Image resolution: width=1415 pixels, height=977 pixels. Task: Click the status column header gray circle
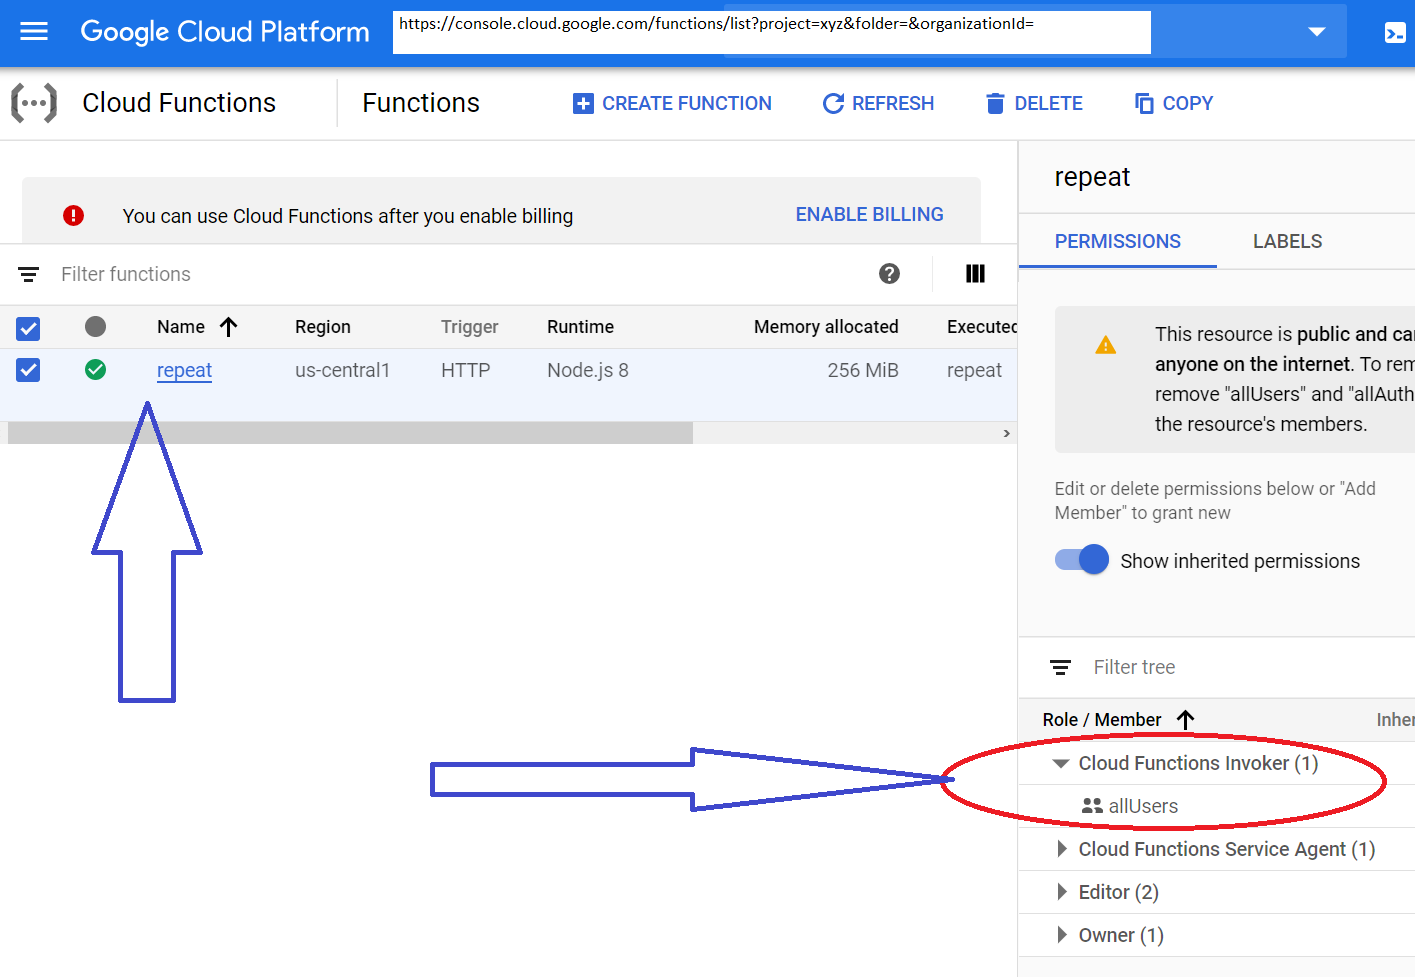tap(95, 326)
